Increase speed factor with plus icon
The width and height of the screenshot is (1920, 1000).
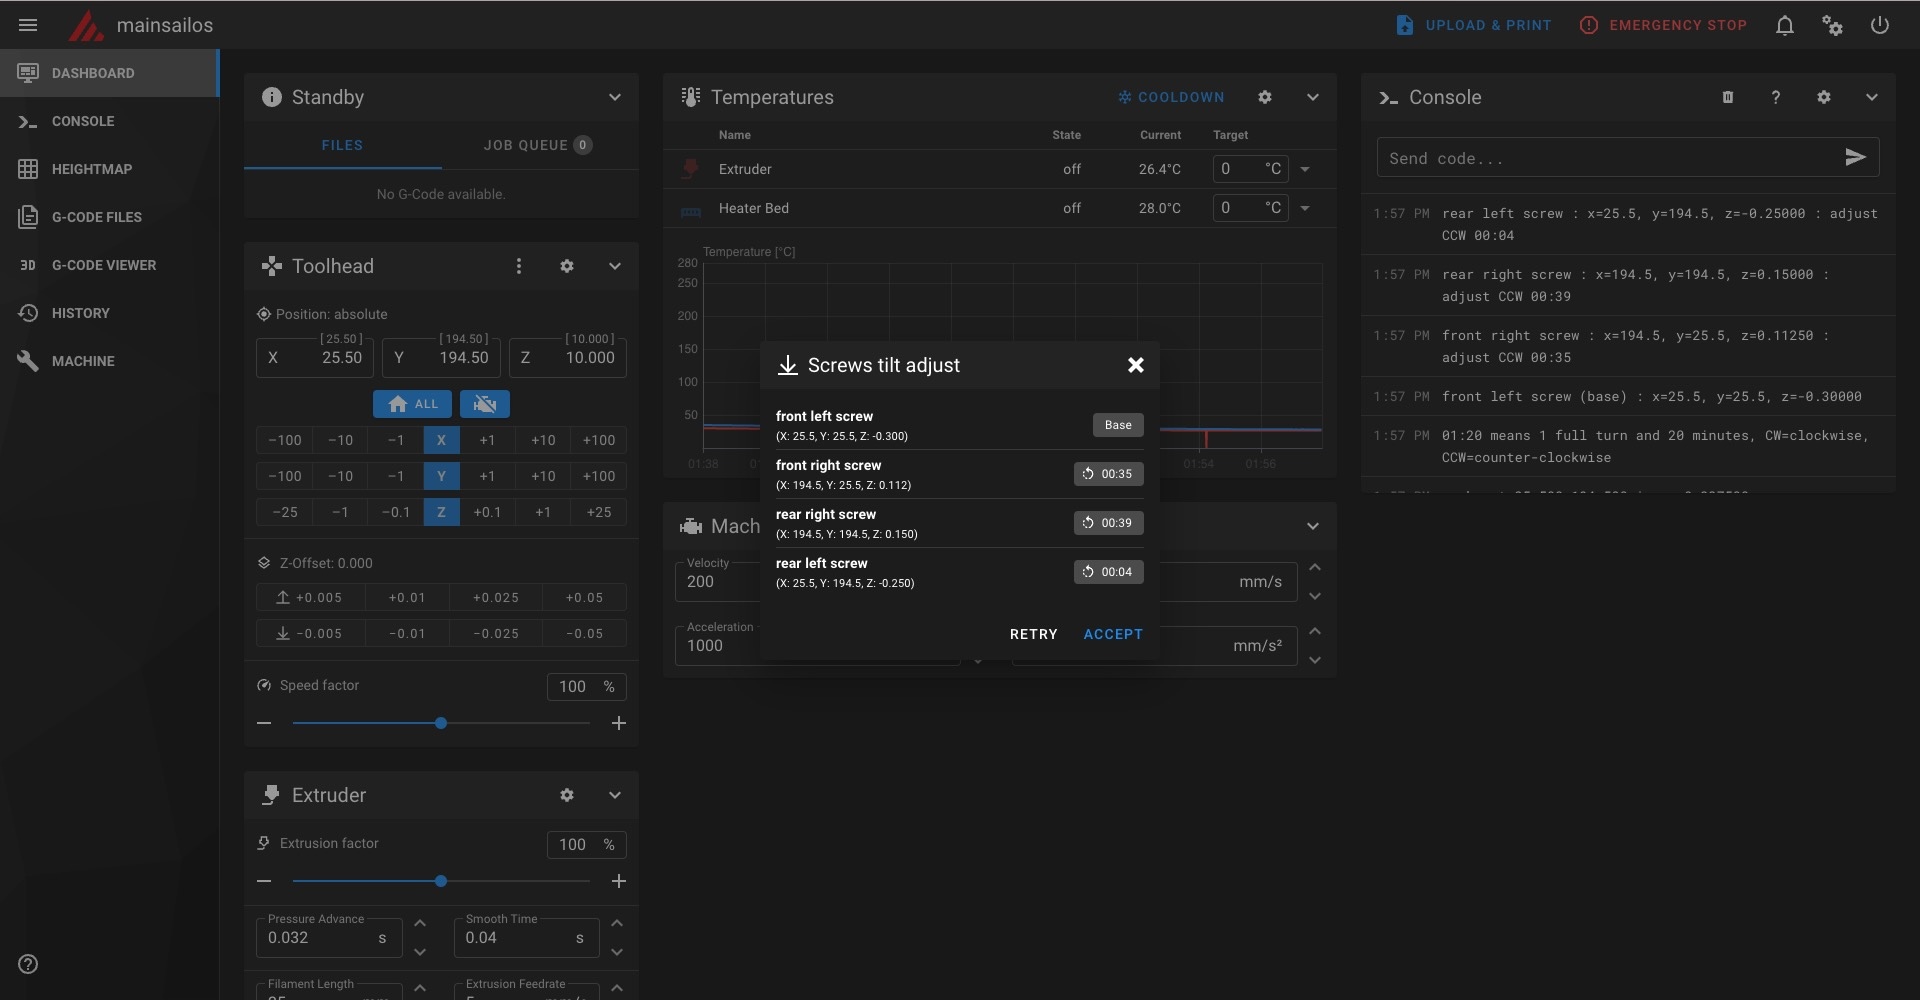point(619,723)
